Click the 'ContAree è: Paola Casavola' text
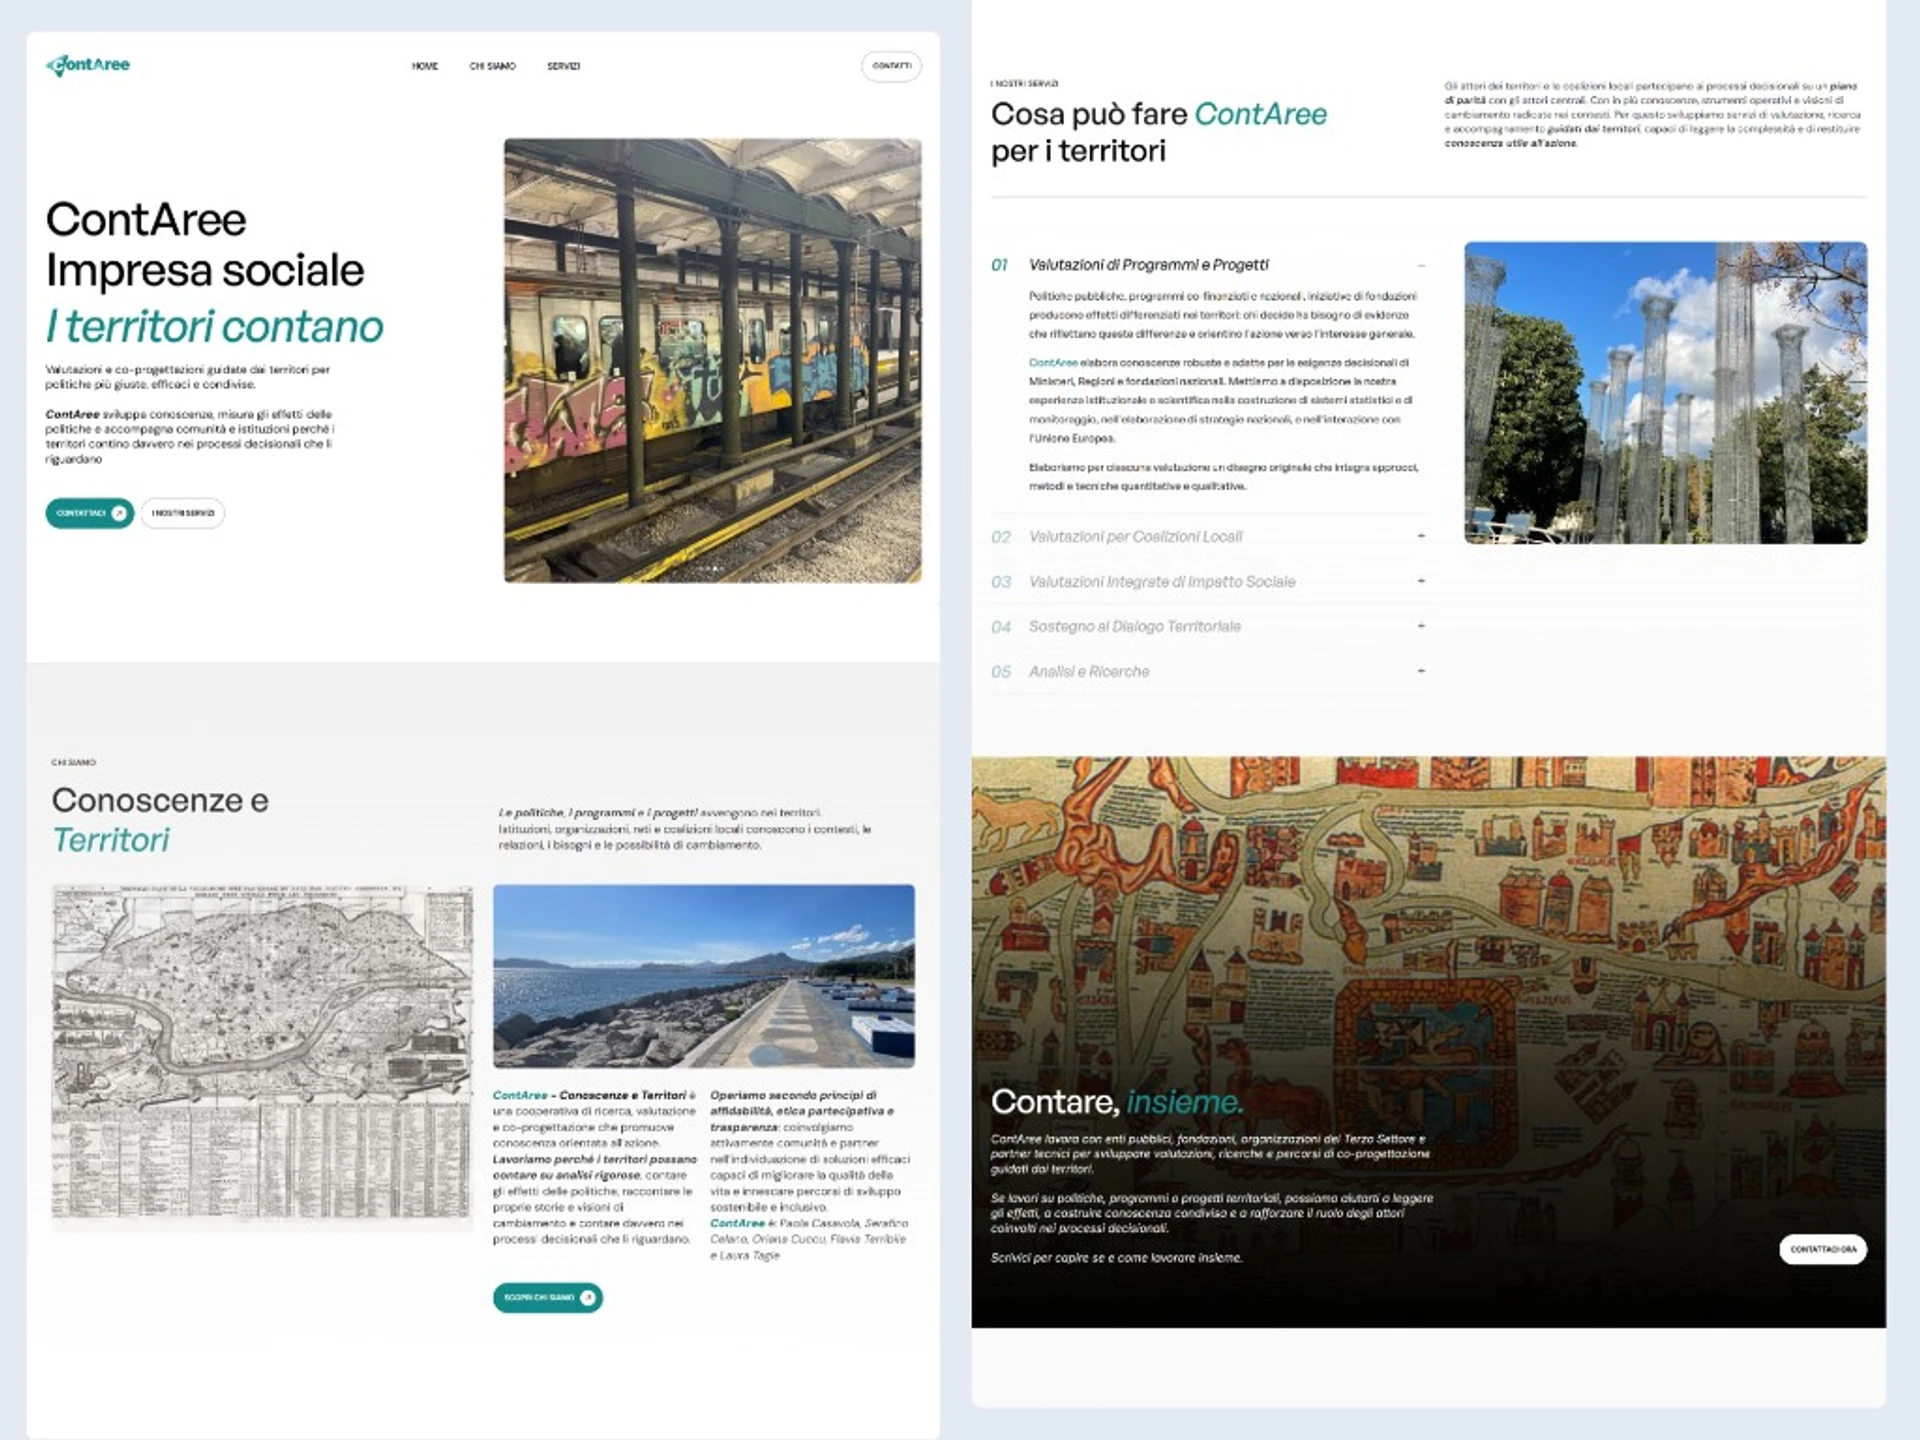The image size is (1920, 1440). pyautogui.click(x=808, y=1239)
